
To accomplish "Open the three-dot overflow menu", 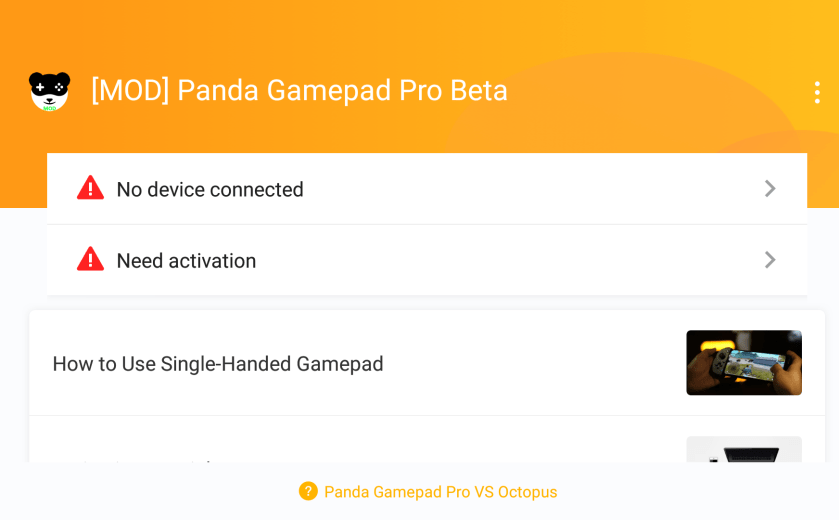I will [x=817, y=92].
